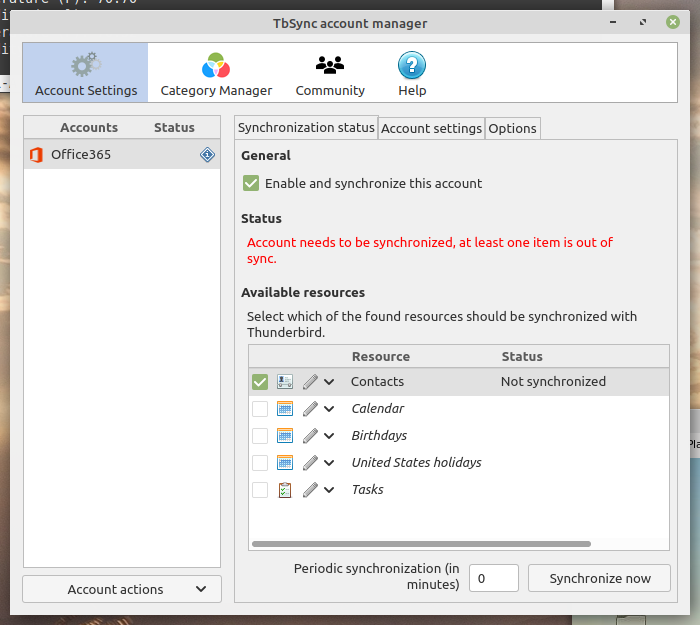The height and width of the screenshot is (625, 700).
Task: Switch to the Options tab
Action: click(x=512, y=128)
